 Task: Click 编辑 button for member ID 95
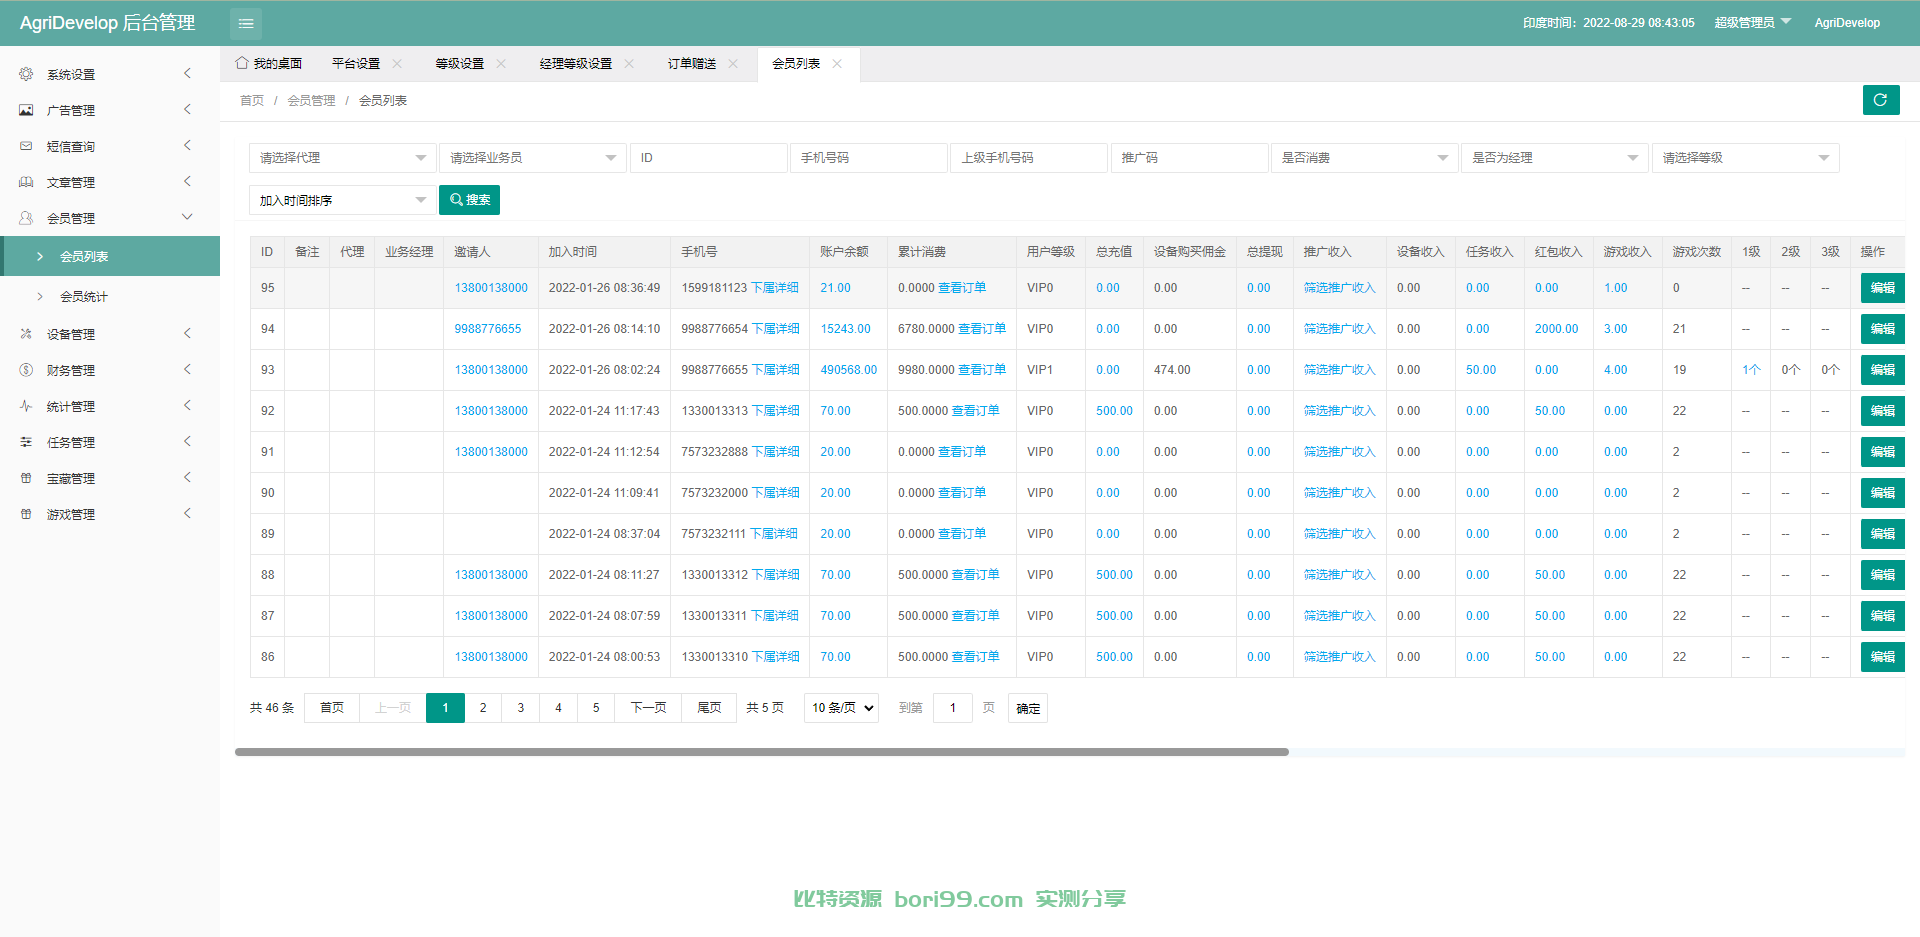click(x=1882, y=288)
